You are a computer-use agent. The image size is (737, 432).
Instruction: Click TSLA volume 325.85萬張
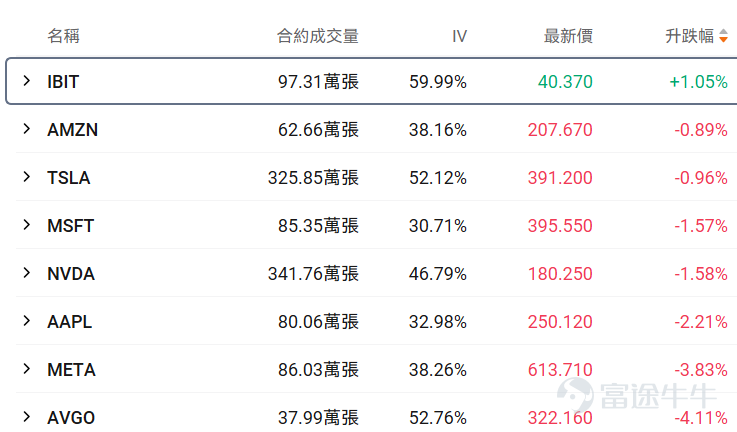click(314, 178)
